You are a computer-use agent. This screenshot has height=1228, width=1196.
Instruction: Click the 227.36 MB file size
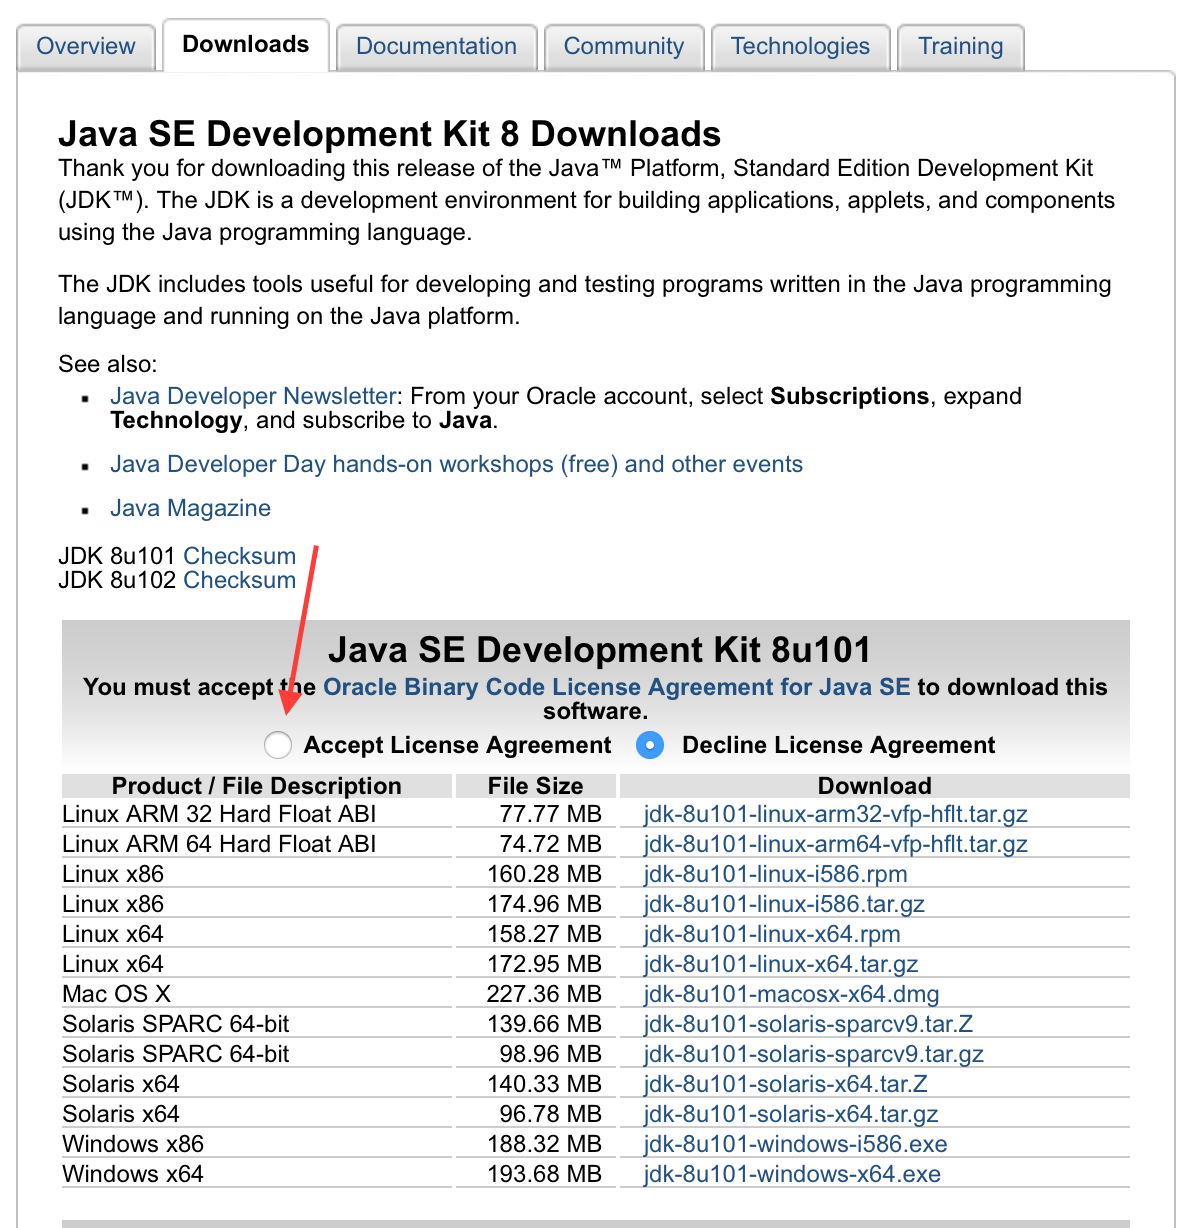pyautogui.click(x=544, y=994)
